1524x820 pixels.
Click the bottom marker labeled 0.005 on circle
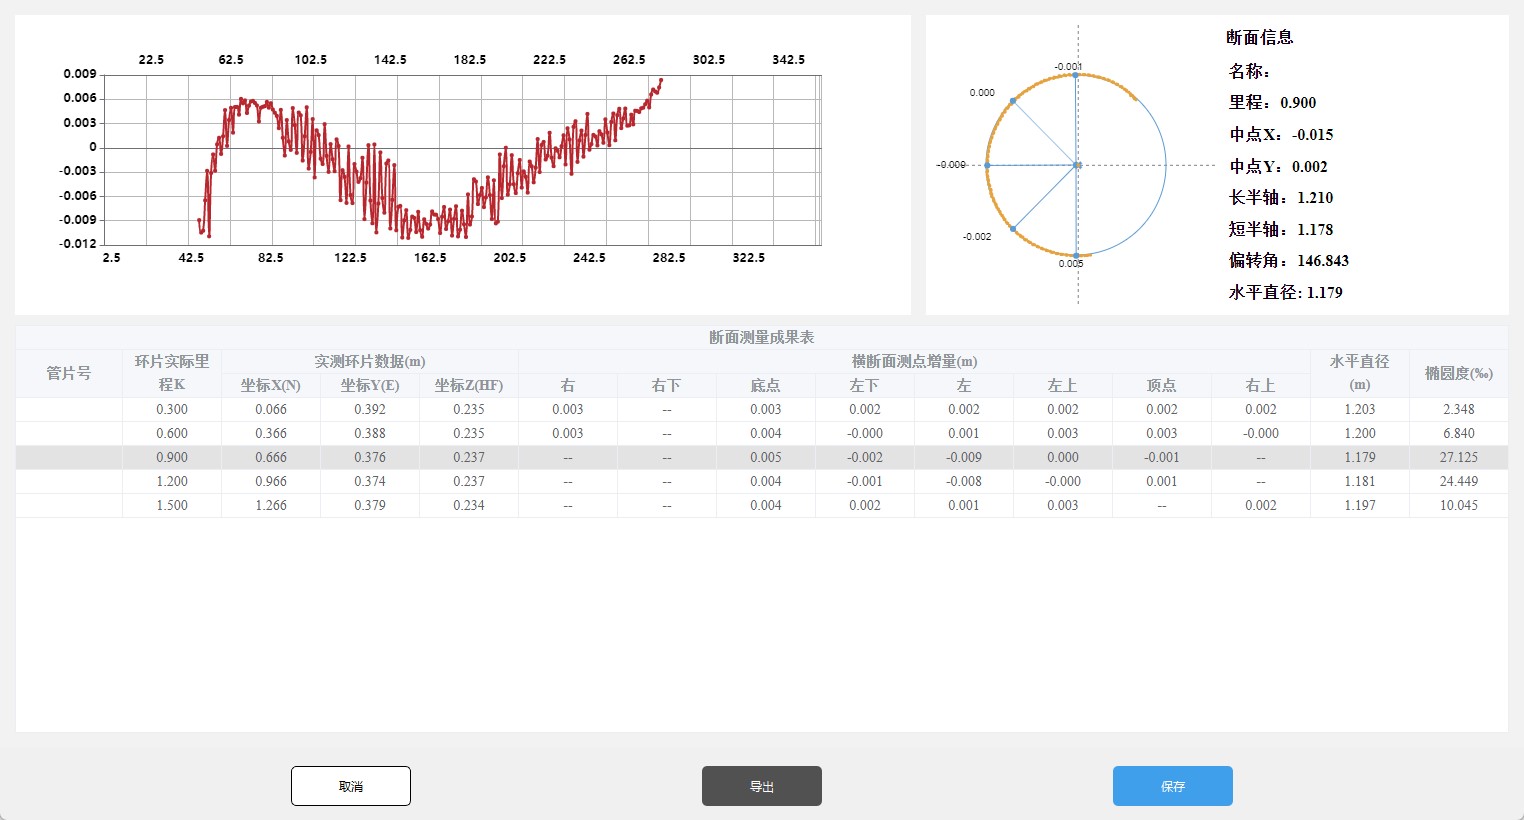coord(1076,256)
